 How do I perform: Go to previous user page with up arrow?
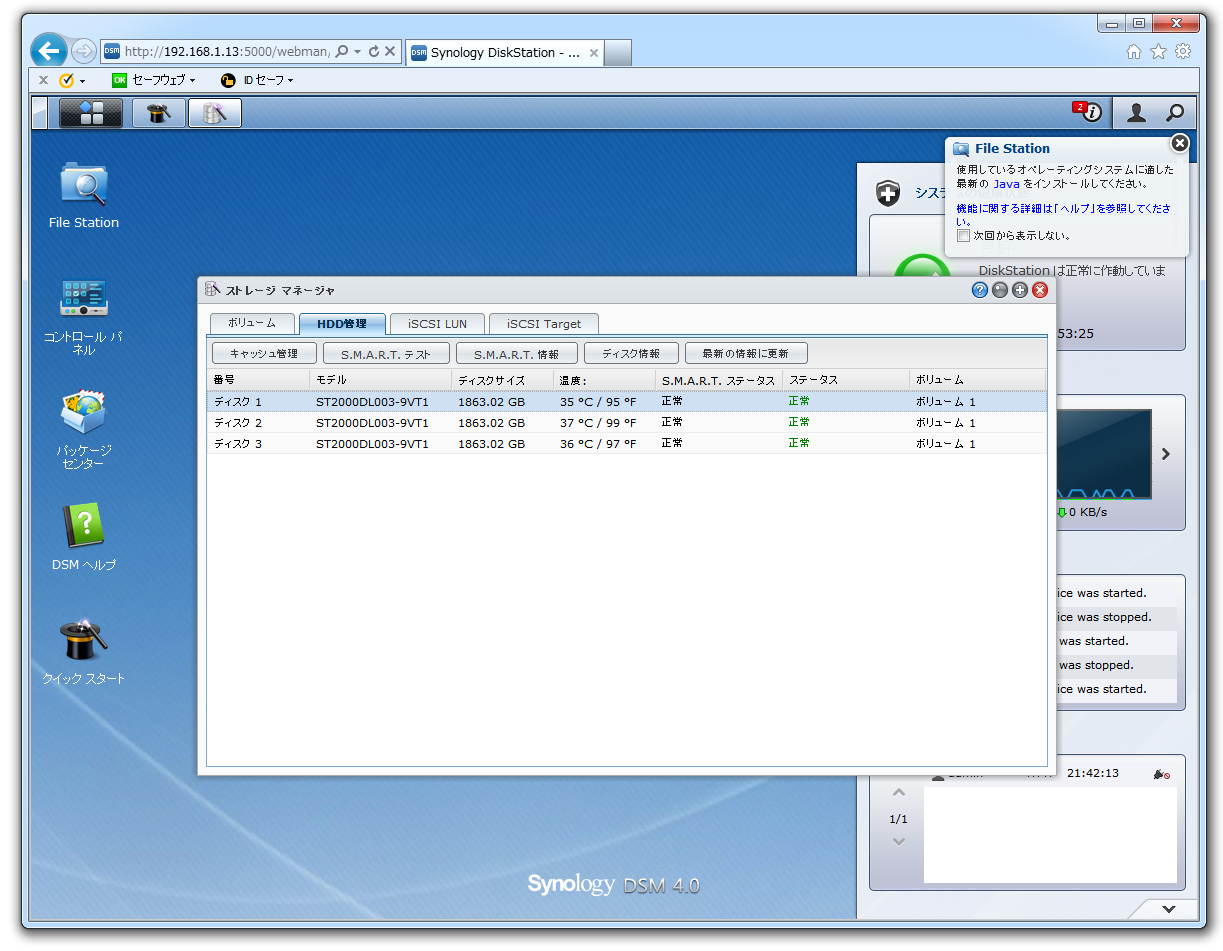(898, 793)
